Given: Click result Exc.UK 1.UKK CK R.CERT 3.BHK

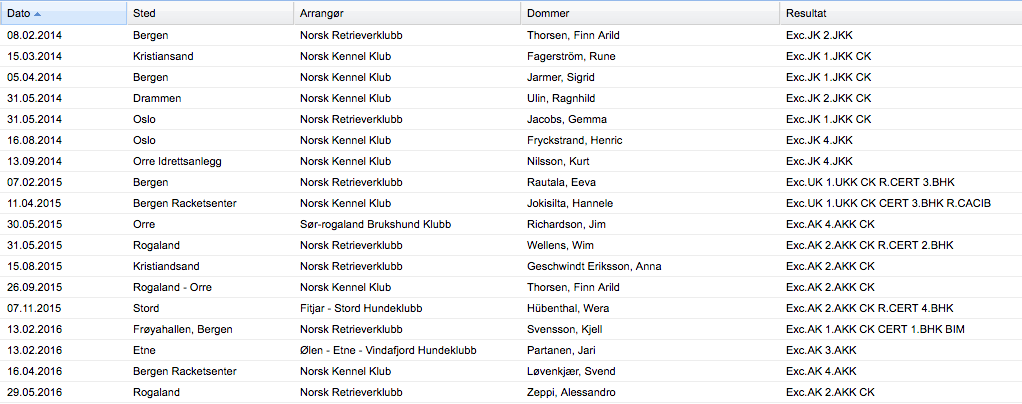Looking at the screenshot, I should coord(870,182).
